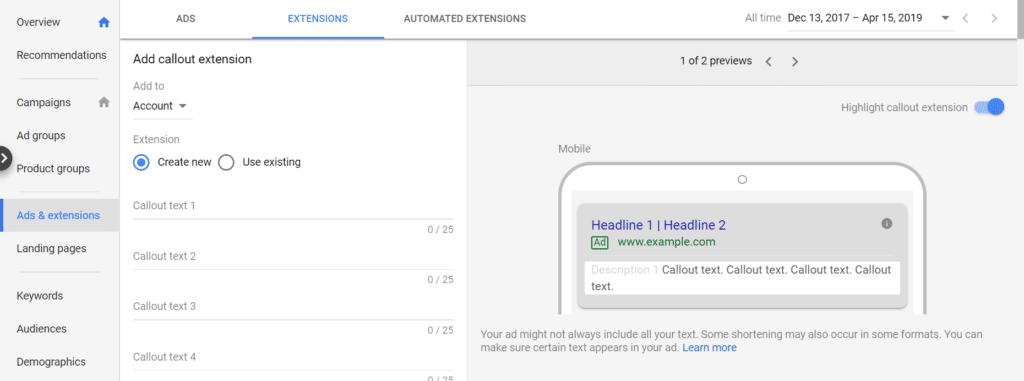Show the next ad preview
This screenshot has height=381, width=1024.
click(x=795, y=61)
